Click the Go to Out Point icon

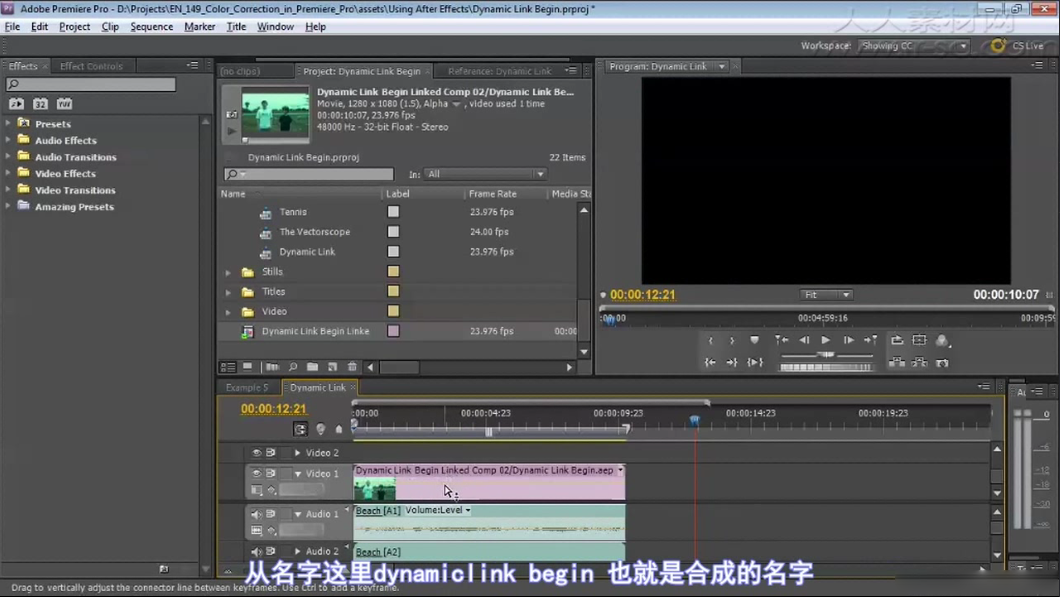click(x=732, y=362)
